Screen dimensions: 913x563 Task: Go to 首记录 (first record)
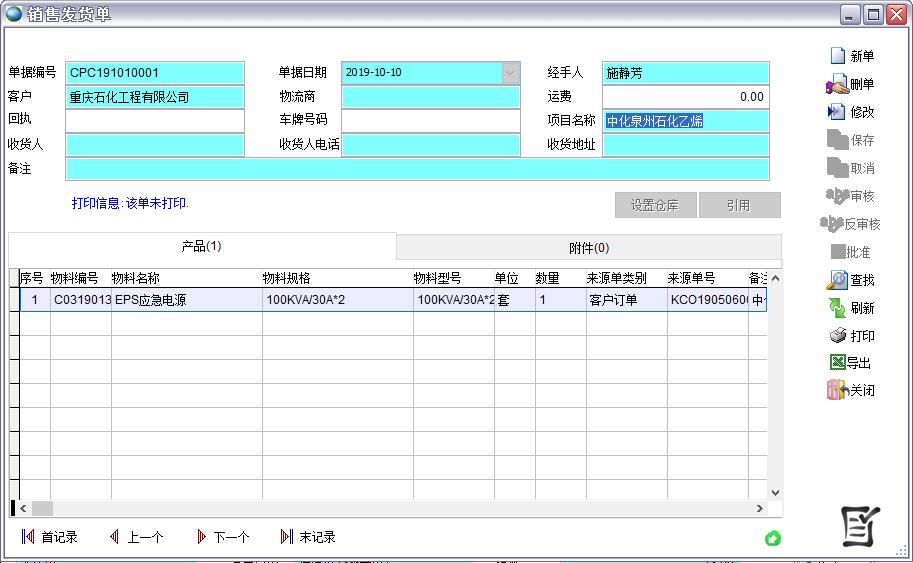point(28,537)
